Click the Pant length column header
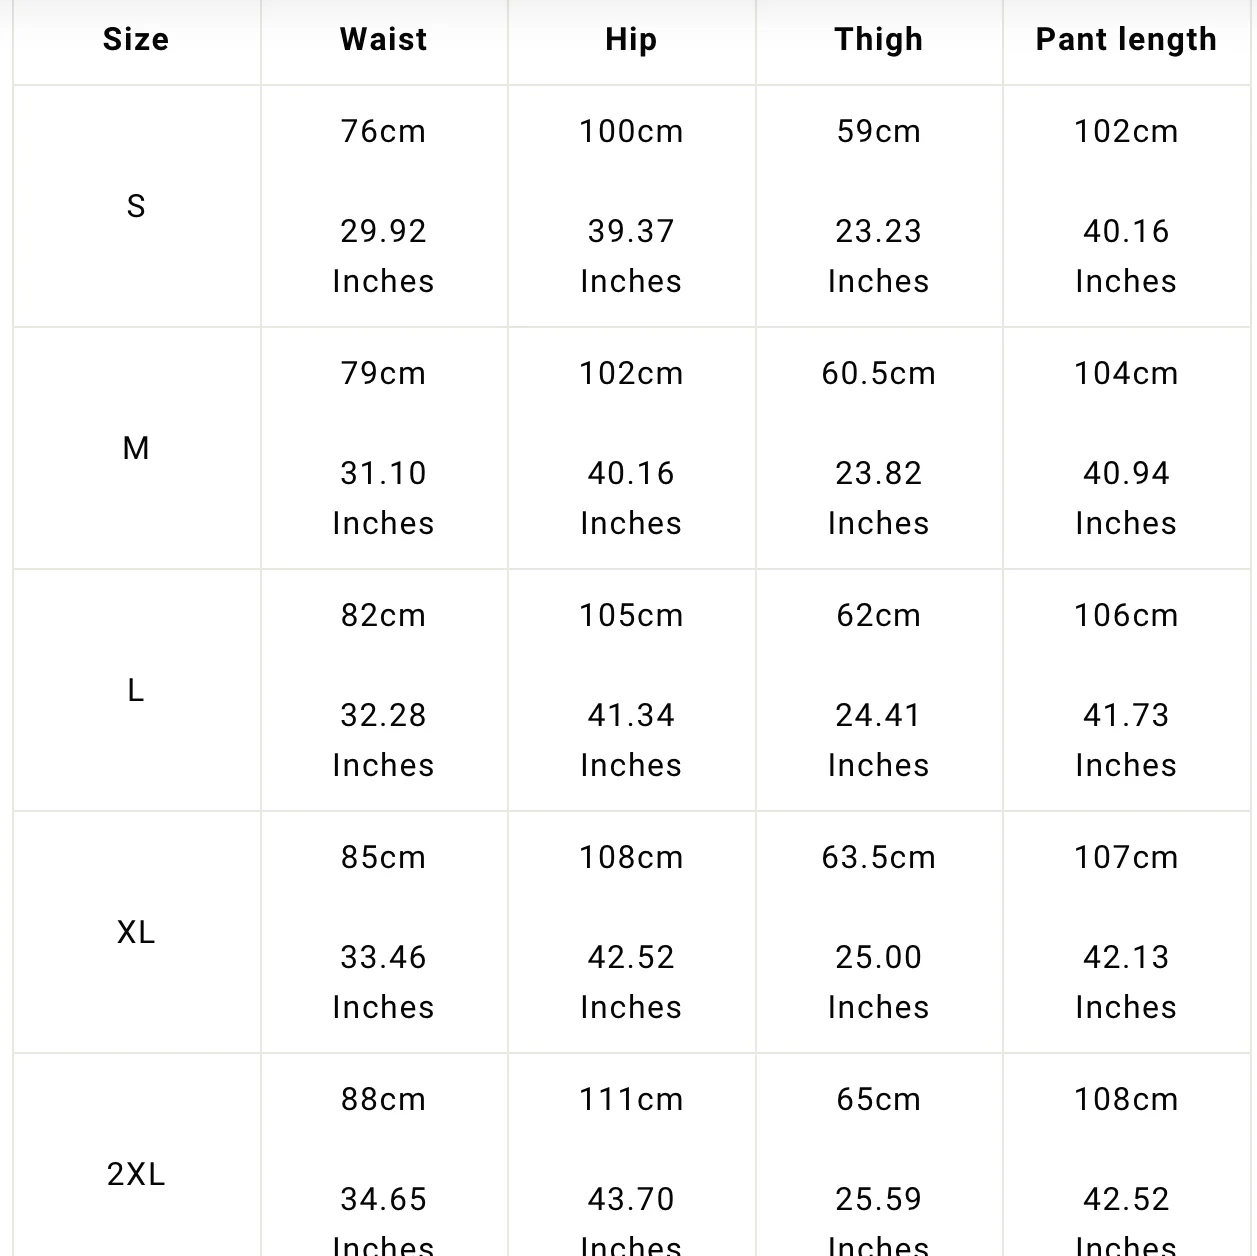The image size is (1257, 1256). coord(1126,40)
